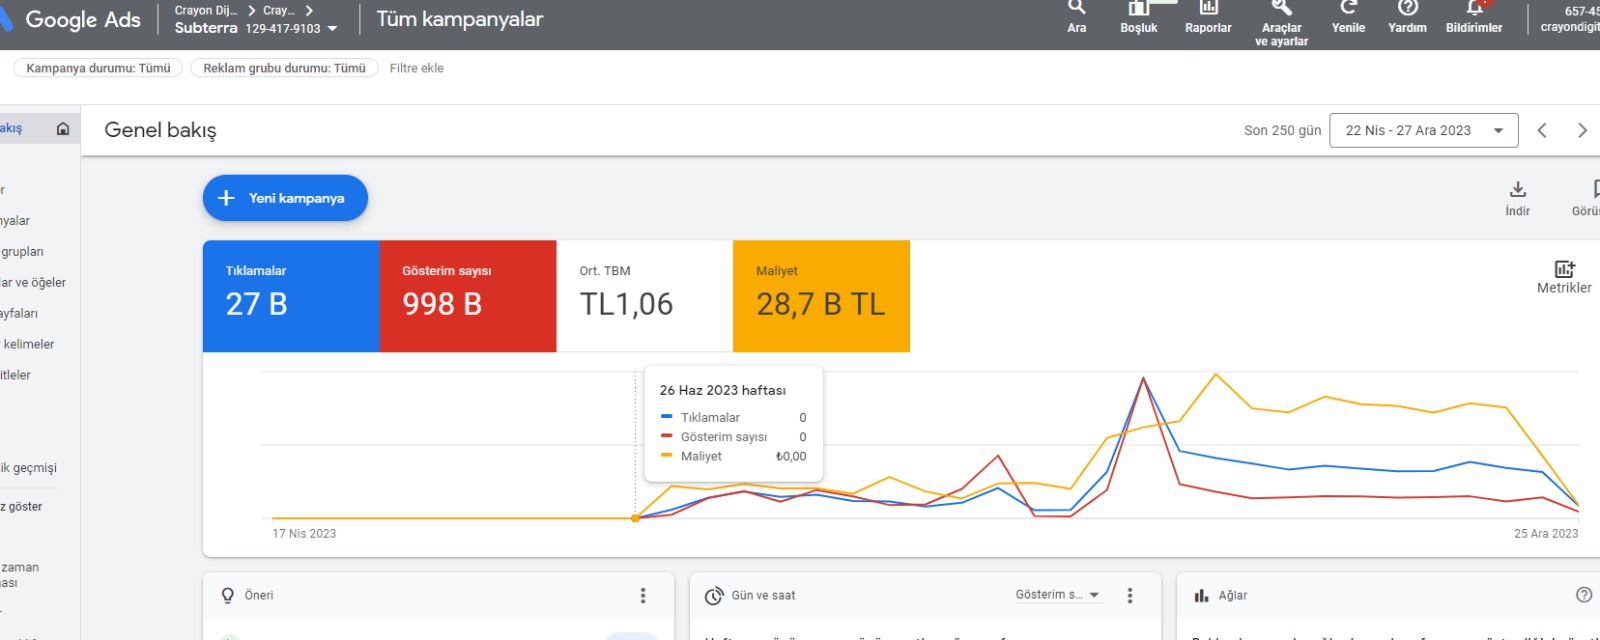The height and width of the screenshot is (640, 1600).
Task: Expand the date range dropdown
Action: 1424,130
